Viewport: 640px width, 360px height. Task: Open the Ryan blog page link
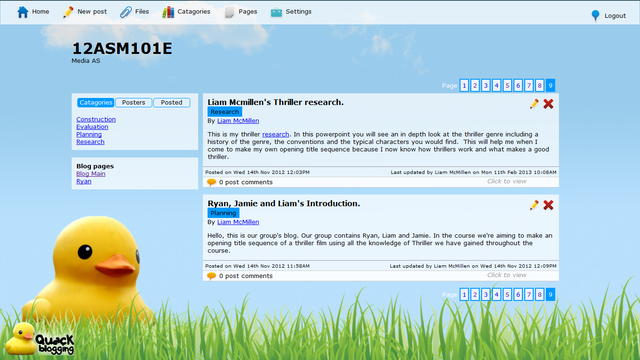pos(84,181)
